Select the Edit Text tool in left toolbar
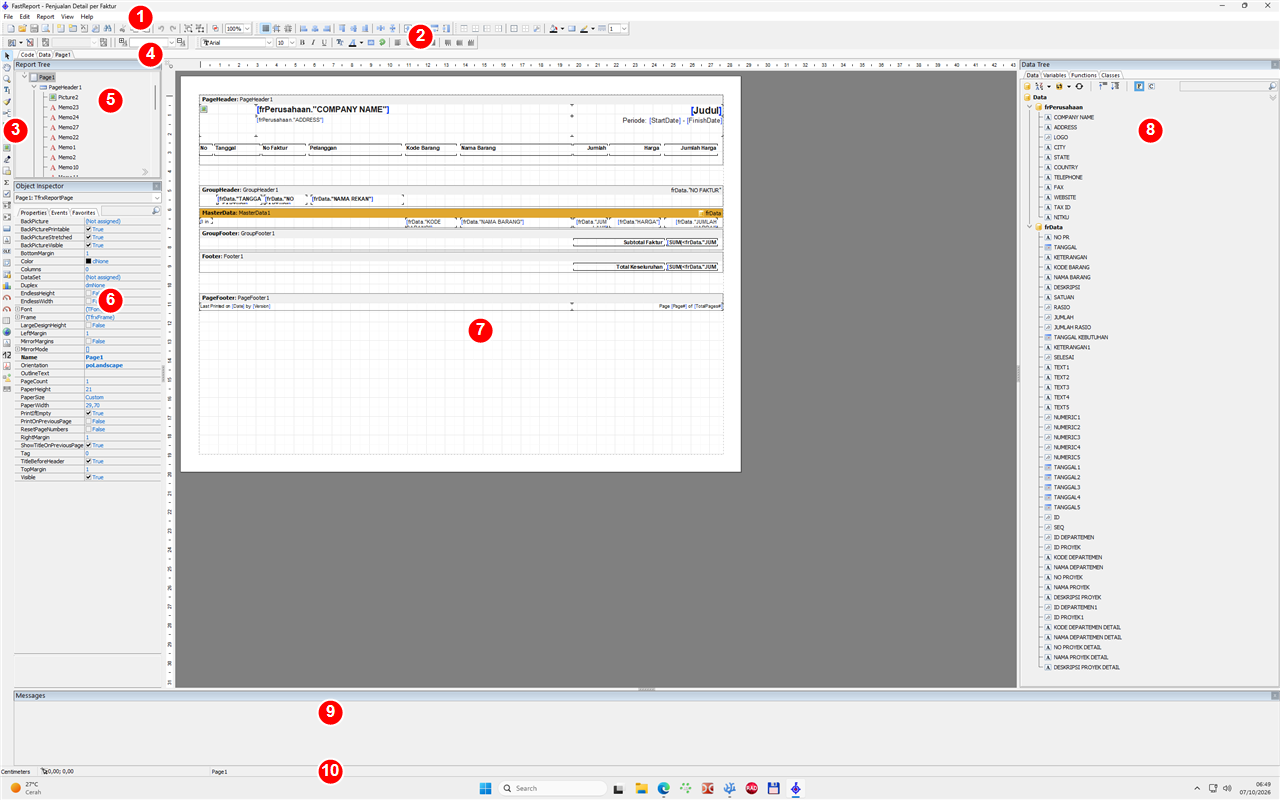The image size is (1280, 800). [7, 90]
